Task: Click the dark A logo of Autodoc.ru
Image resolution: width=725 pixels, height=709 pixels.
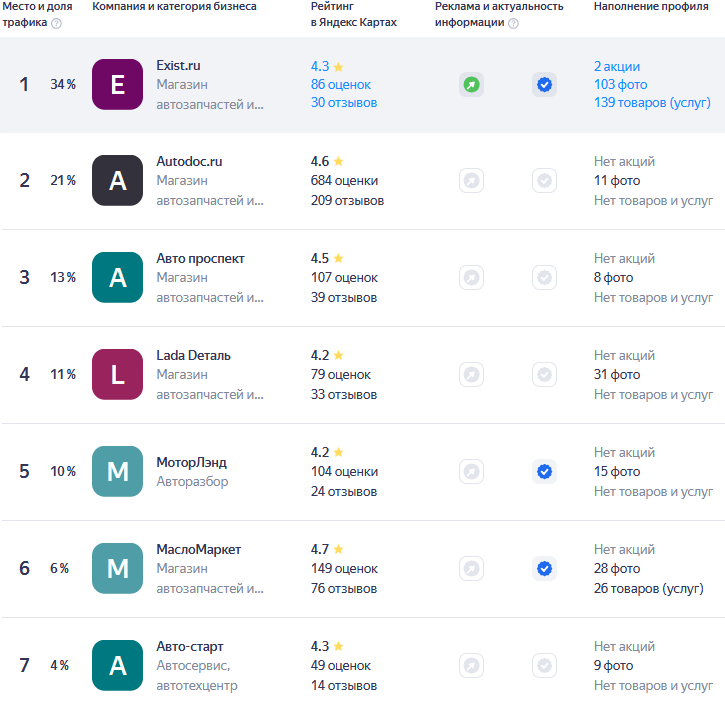Action: coord(117,180)
